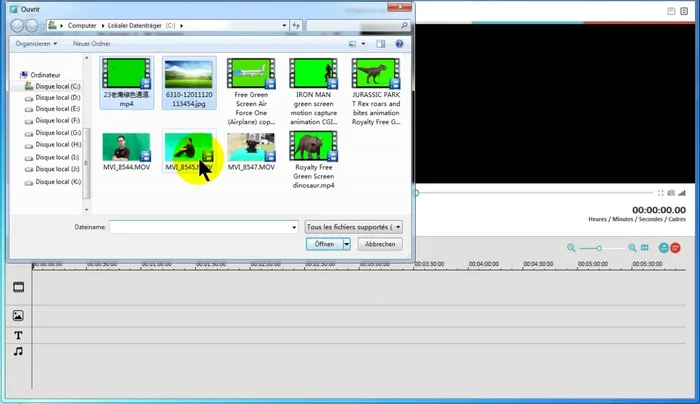Click the timeline zoom slider handle
This screenshot has width=700, height=404.
click(x=599, y=248)
